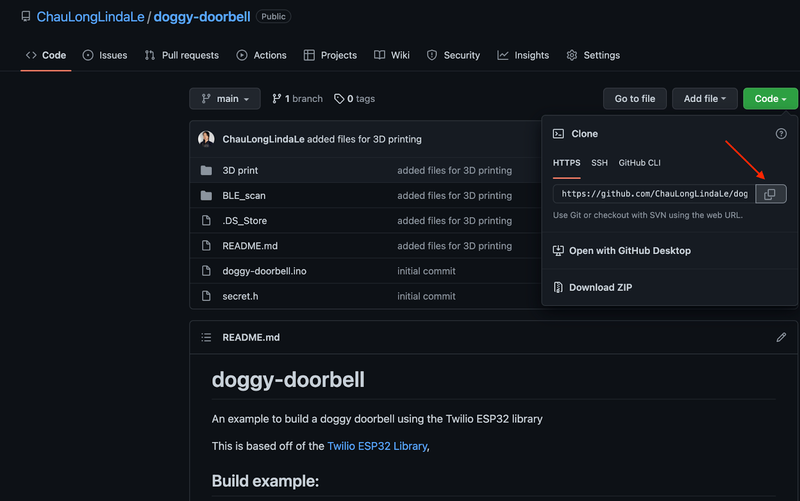Click the repository icon beside ChauLongLindaLe
The height and width of the screenshot is (501, 800).
point(26,16)
